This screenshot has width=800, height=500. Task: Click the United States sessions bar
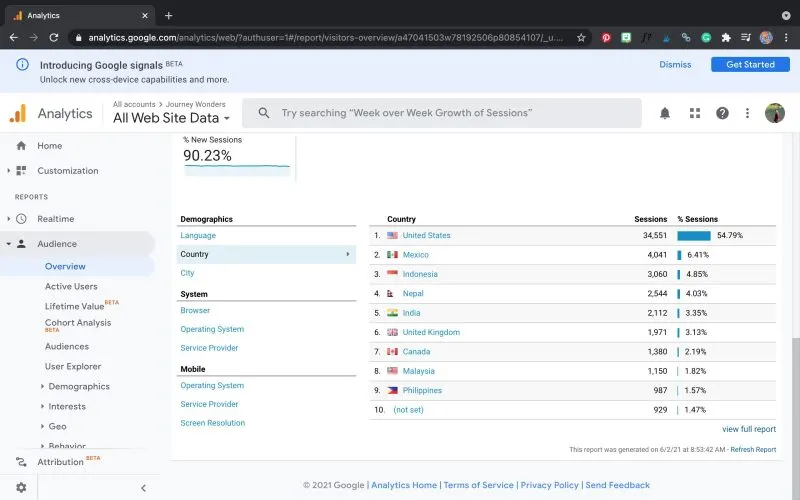pos(693,236)
